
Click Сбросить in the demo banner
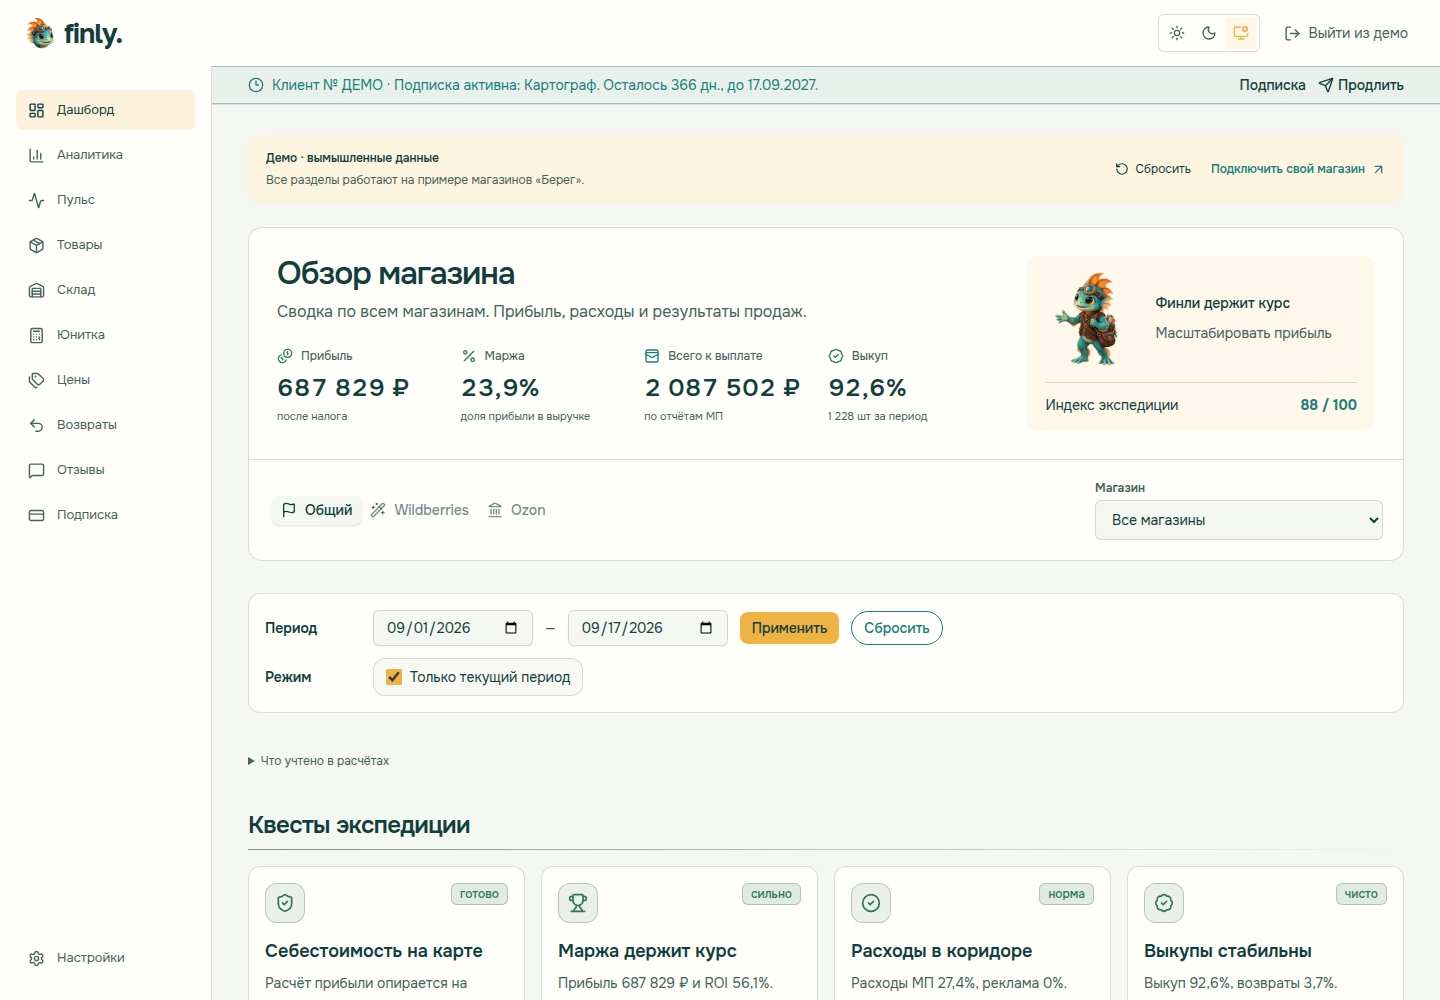(x=1153, y=169)
